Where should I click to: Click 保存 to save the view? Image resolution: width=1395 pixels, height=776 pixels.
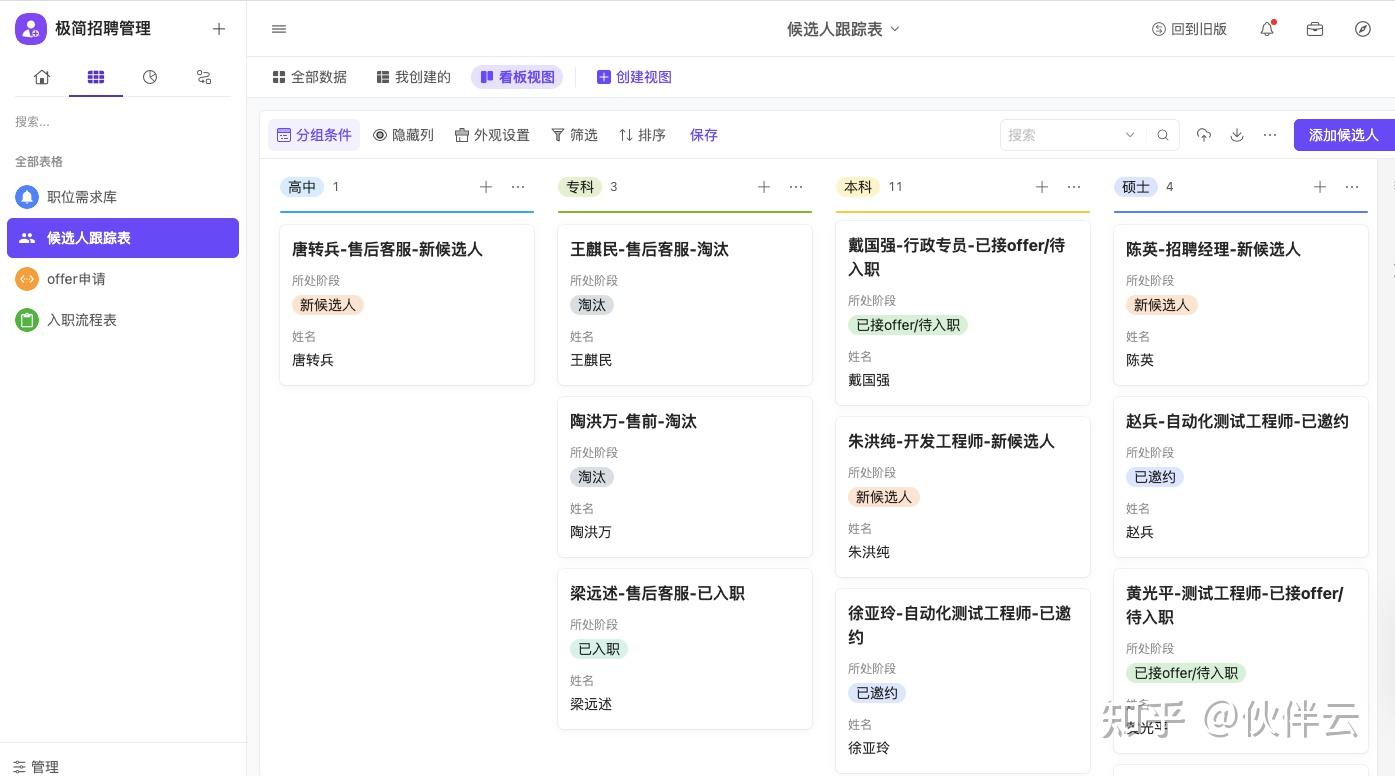704,135
